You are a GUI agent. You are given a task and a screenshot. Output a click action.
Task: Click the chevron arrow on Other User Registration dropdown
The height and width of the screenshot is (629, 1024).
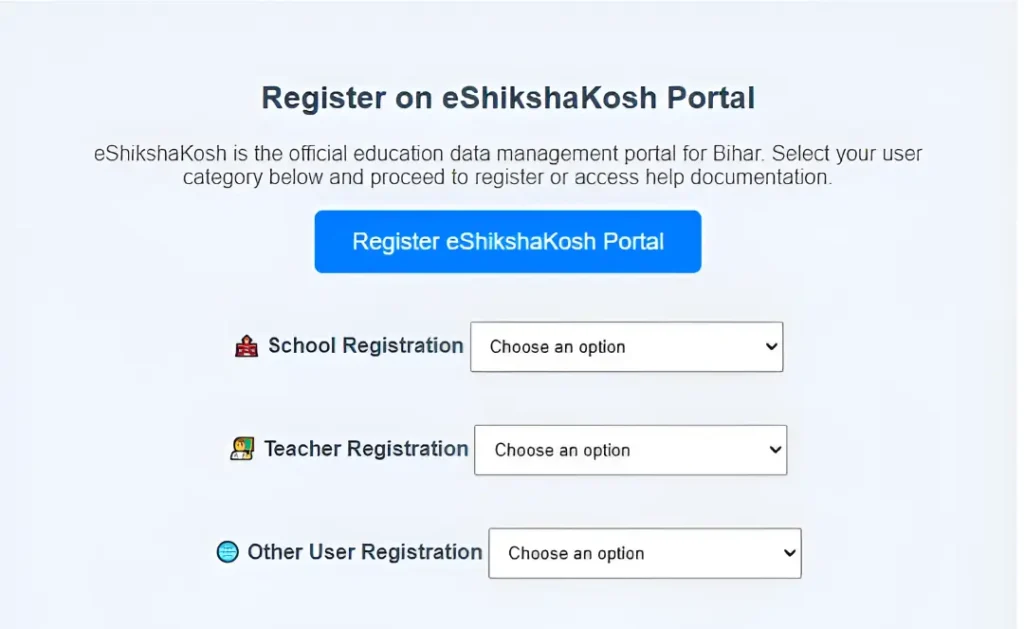[x=789, y=553]
